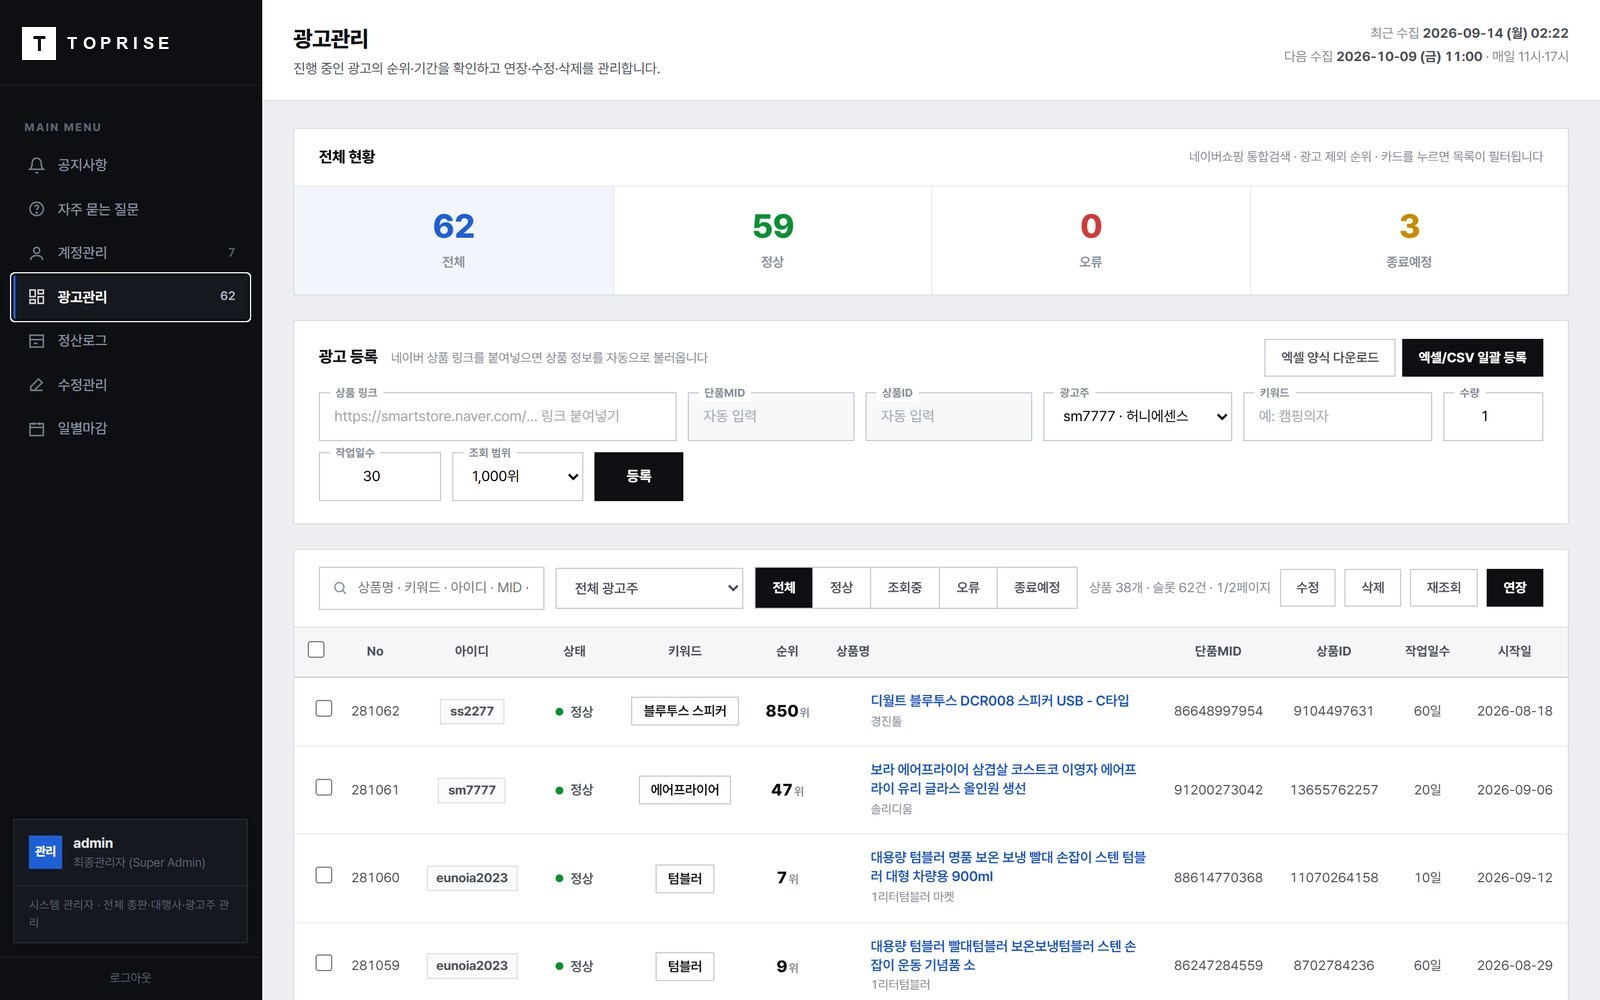This screenshot has width=1600, height=1000.
Task: Click the 삭제 button
Action: pos(1373,588)
